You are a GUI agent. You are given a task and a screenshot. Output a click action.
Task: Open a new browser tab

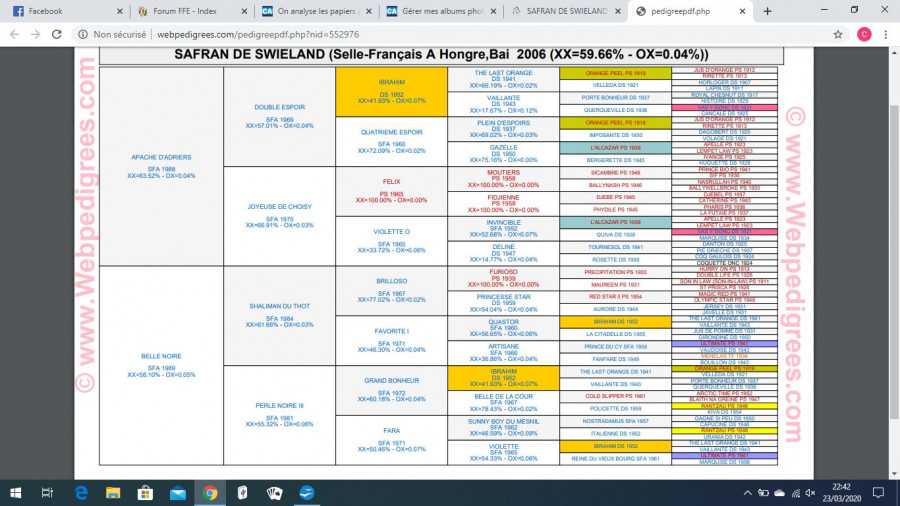click(x=767, y=11)
